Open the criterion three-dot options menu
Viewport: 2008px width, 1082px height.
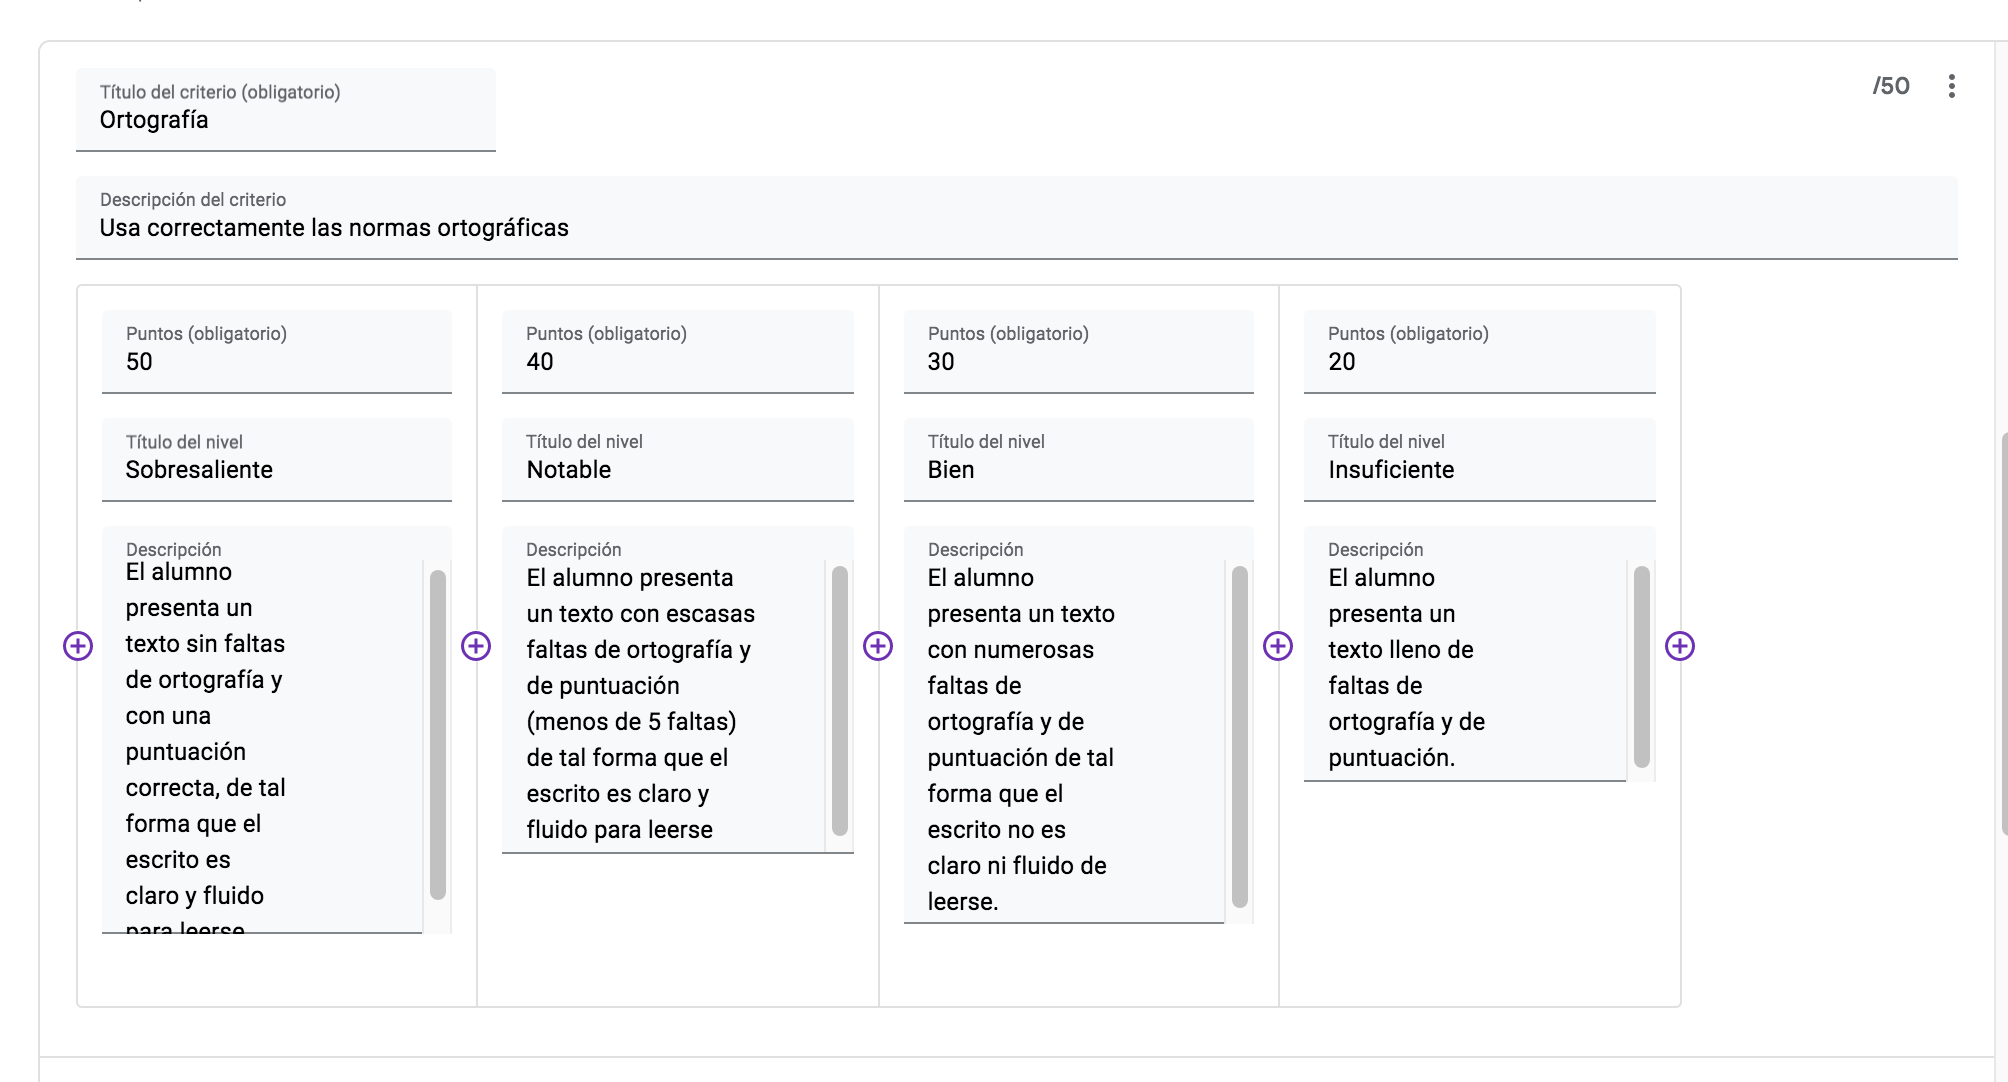point(1951,86)
